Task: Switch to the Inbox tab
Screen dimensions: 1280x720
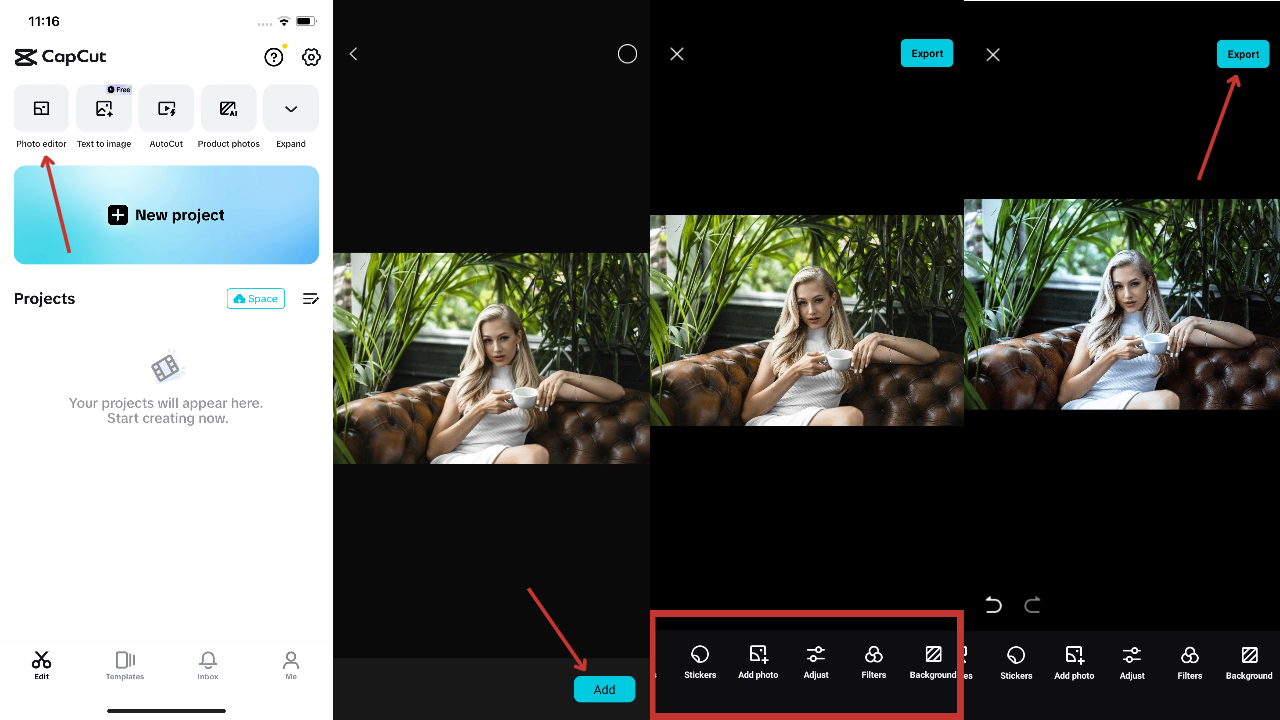Action: click(207, 663)
